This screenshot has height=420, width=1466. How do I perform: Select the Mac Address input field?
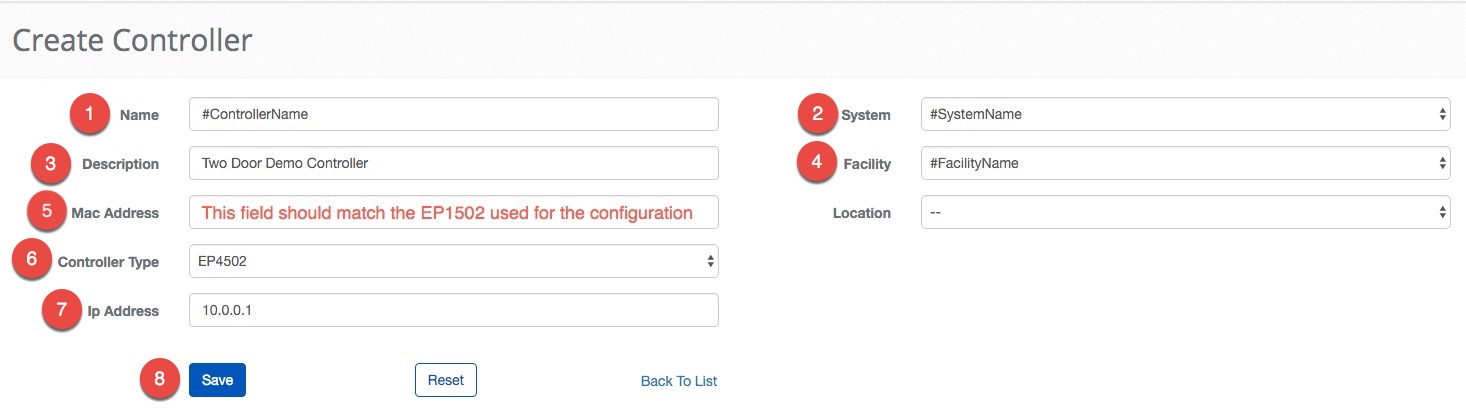click(x=453, y=212)
